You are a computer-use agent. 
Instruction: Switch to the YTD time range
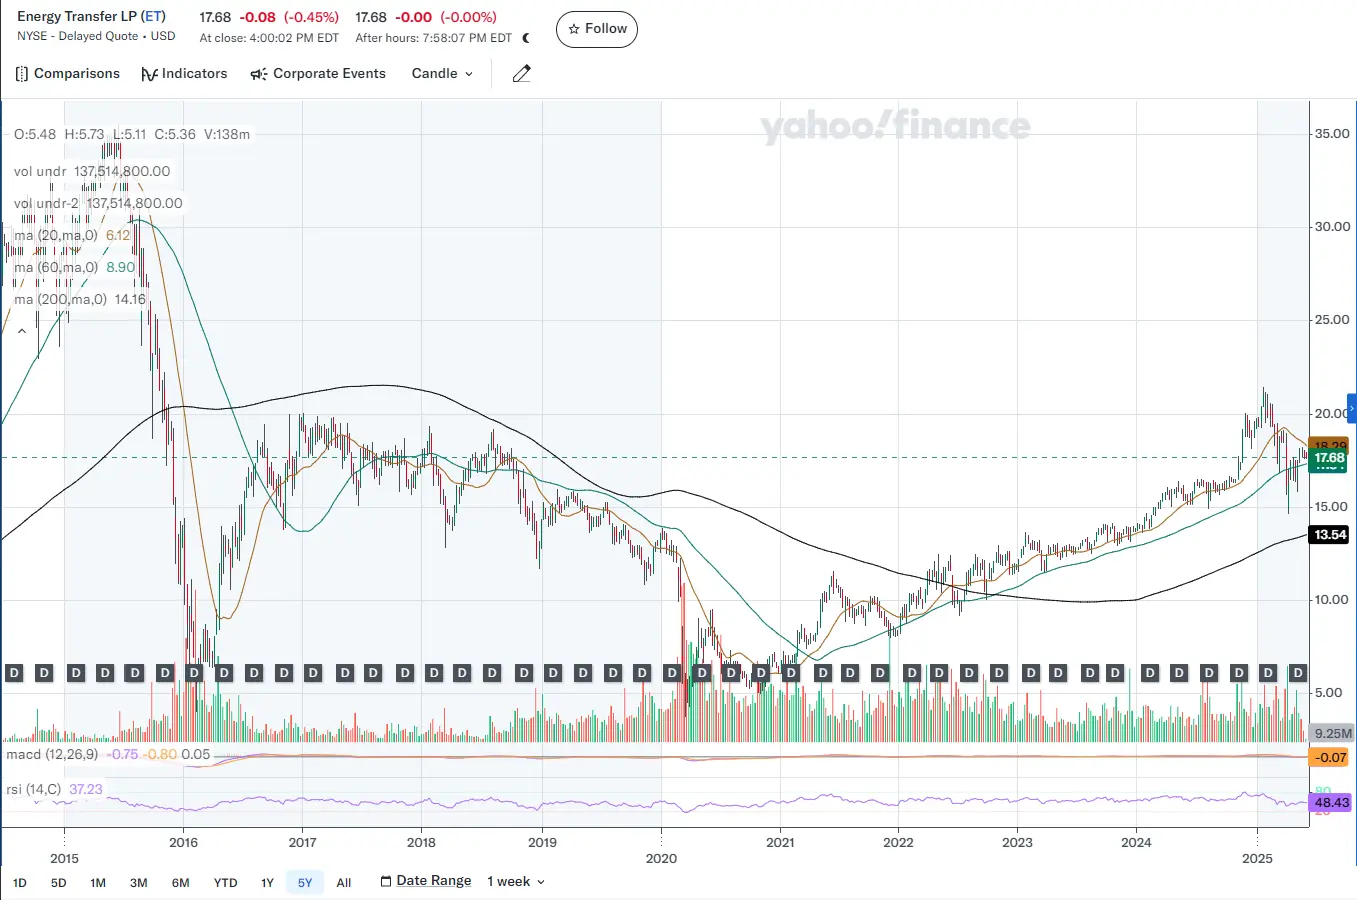tap(226, 882)
